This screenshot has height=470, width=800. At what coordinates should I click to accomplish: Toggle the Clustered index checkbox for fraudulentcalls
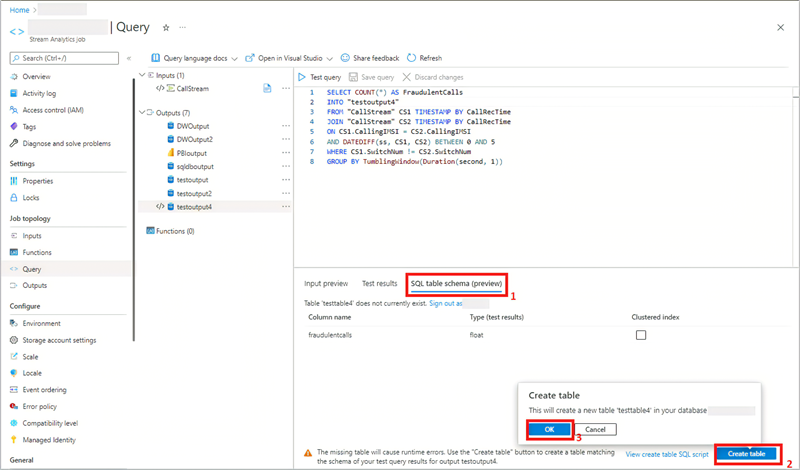click(x=641, y=335)
